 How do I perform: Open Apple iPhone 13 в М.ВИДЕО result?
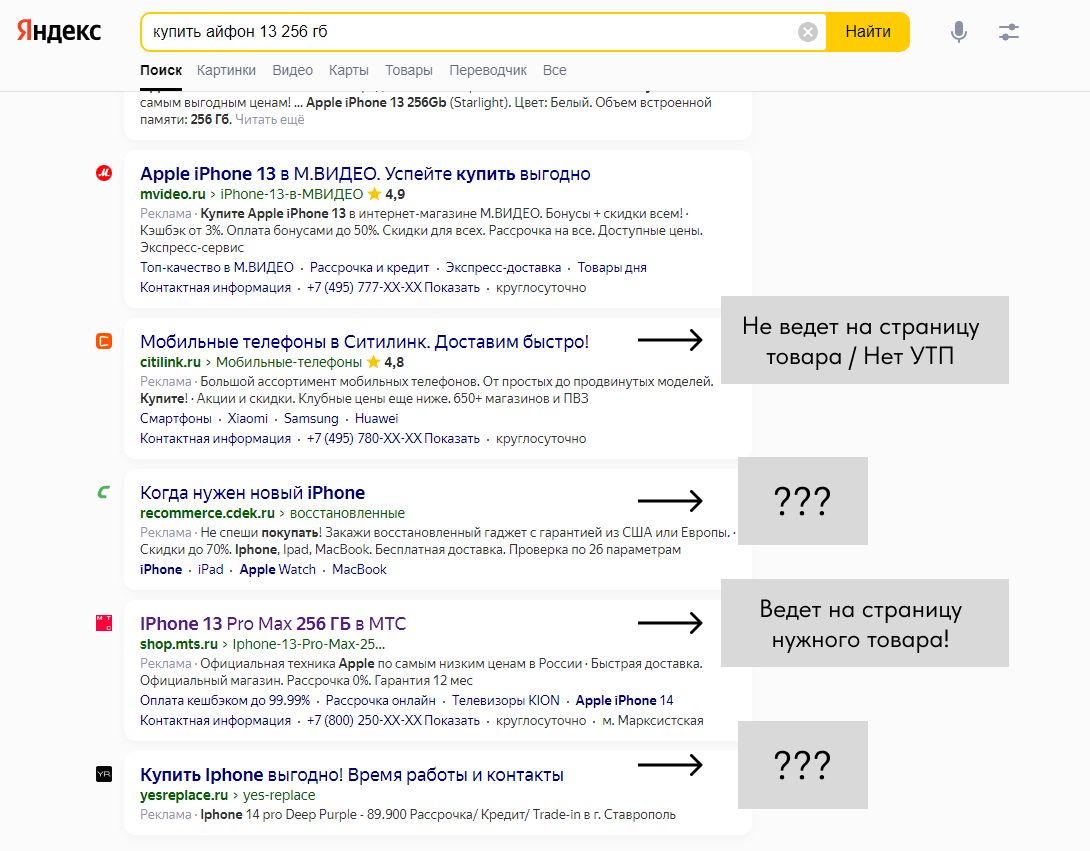(365, 174)
